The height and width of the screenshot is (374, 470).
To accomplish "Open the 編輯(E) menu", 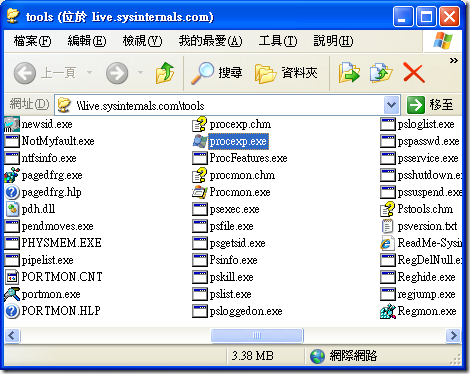I will click(87, 41).
